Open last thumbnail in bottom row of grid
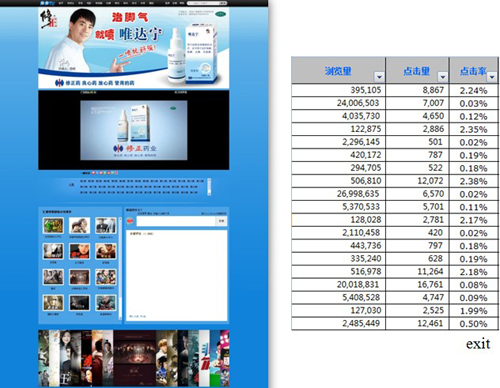Screen dimensions: 500x388 106,303
